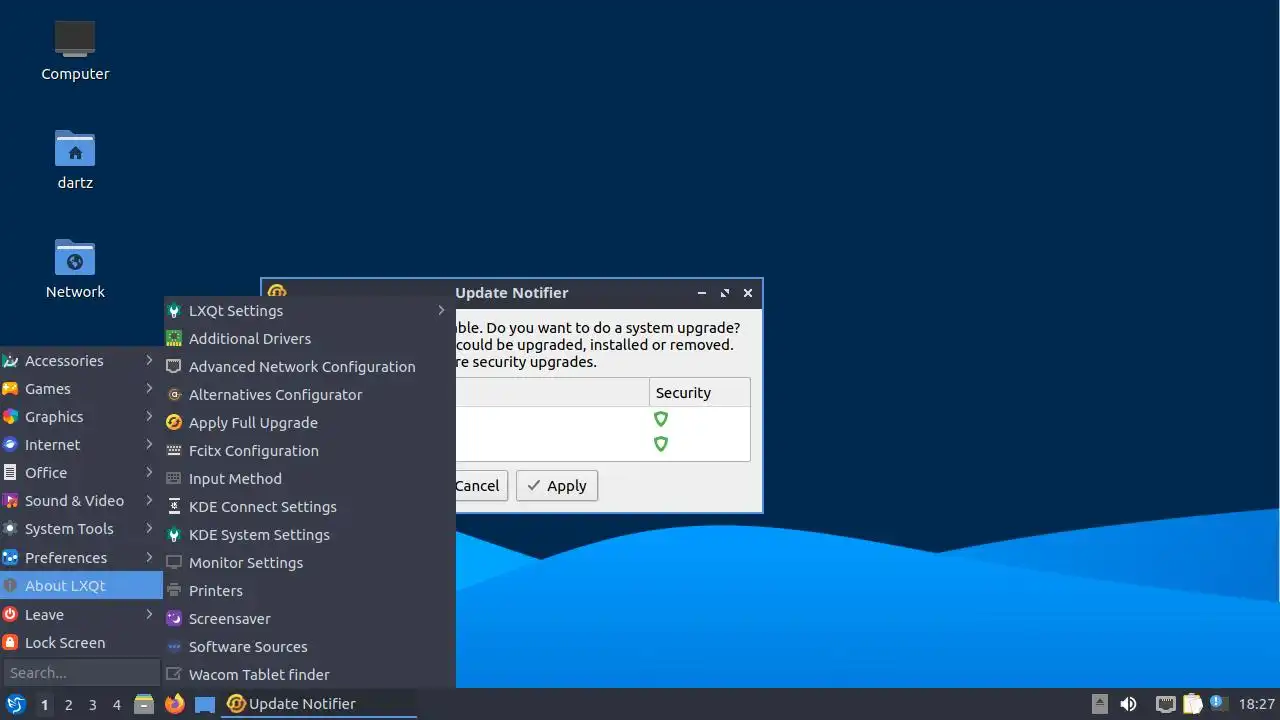This screenshot has width=1280, height=720.
Task: Switch to virtual desktop 2
Action: tap(68, 705)
